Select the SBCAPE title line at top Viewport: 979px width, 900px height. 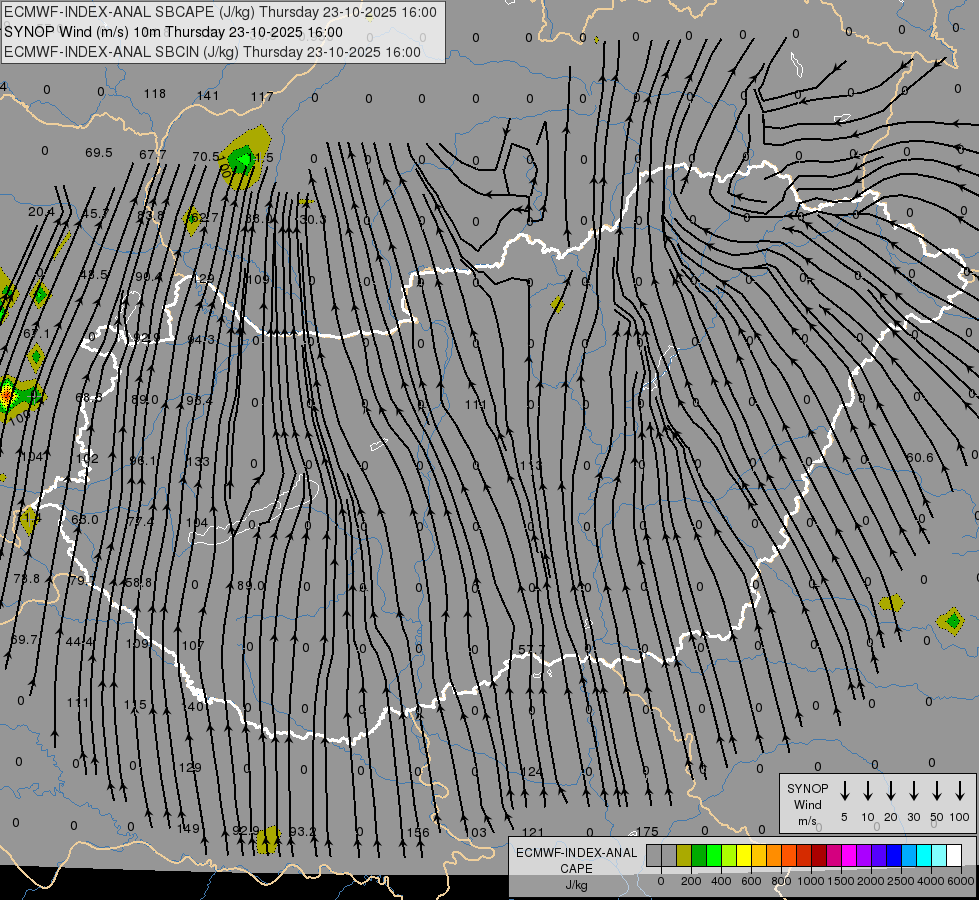220,12
